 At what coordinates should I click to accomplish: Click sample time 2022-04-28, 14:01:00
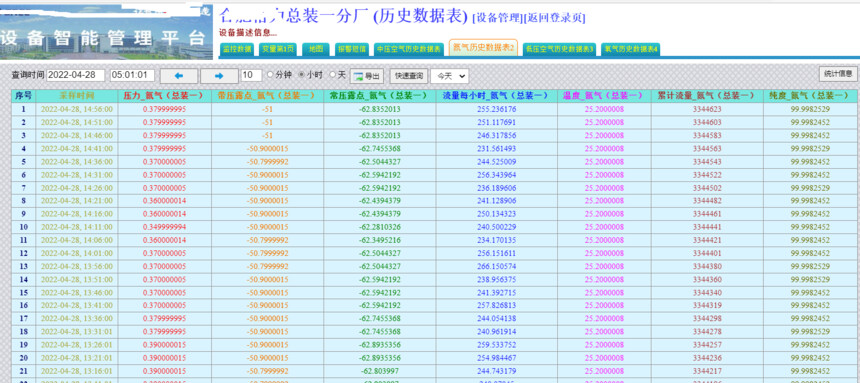pos(77,253)
